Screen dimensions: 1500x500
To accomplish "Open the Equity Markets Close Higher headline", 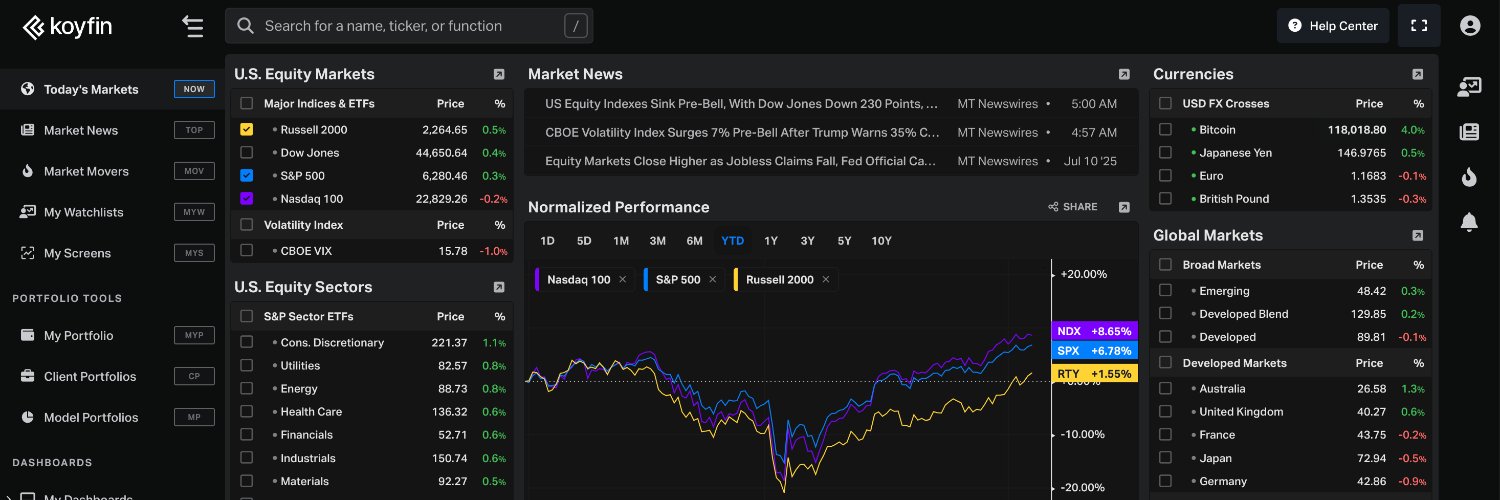I will click(741, 161).
